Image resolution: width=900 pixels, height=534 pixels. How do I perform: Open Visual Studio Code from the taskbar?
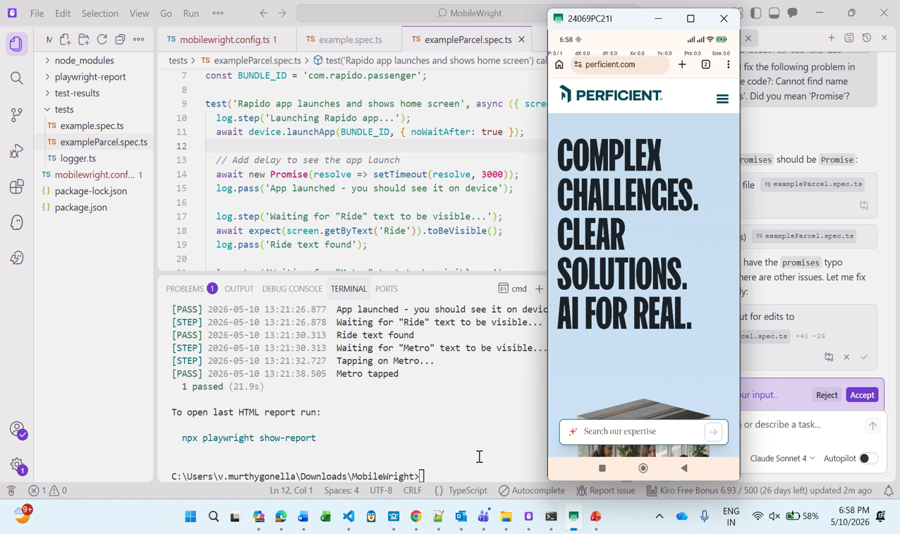(x=348, y=516)
